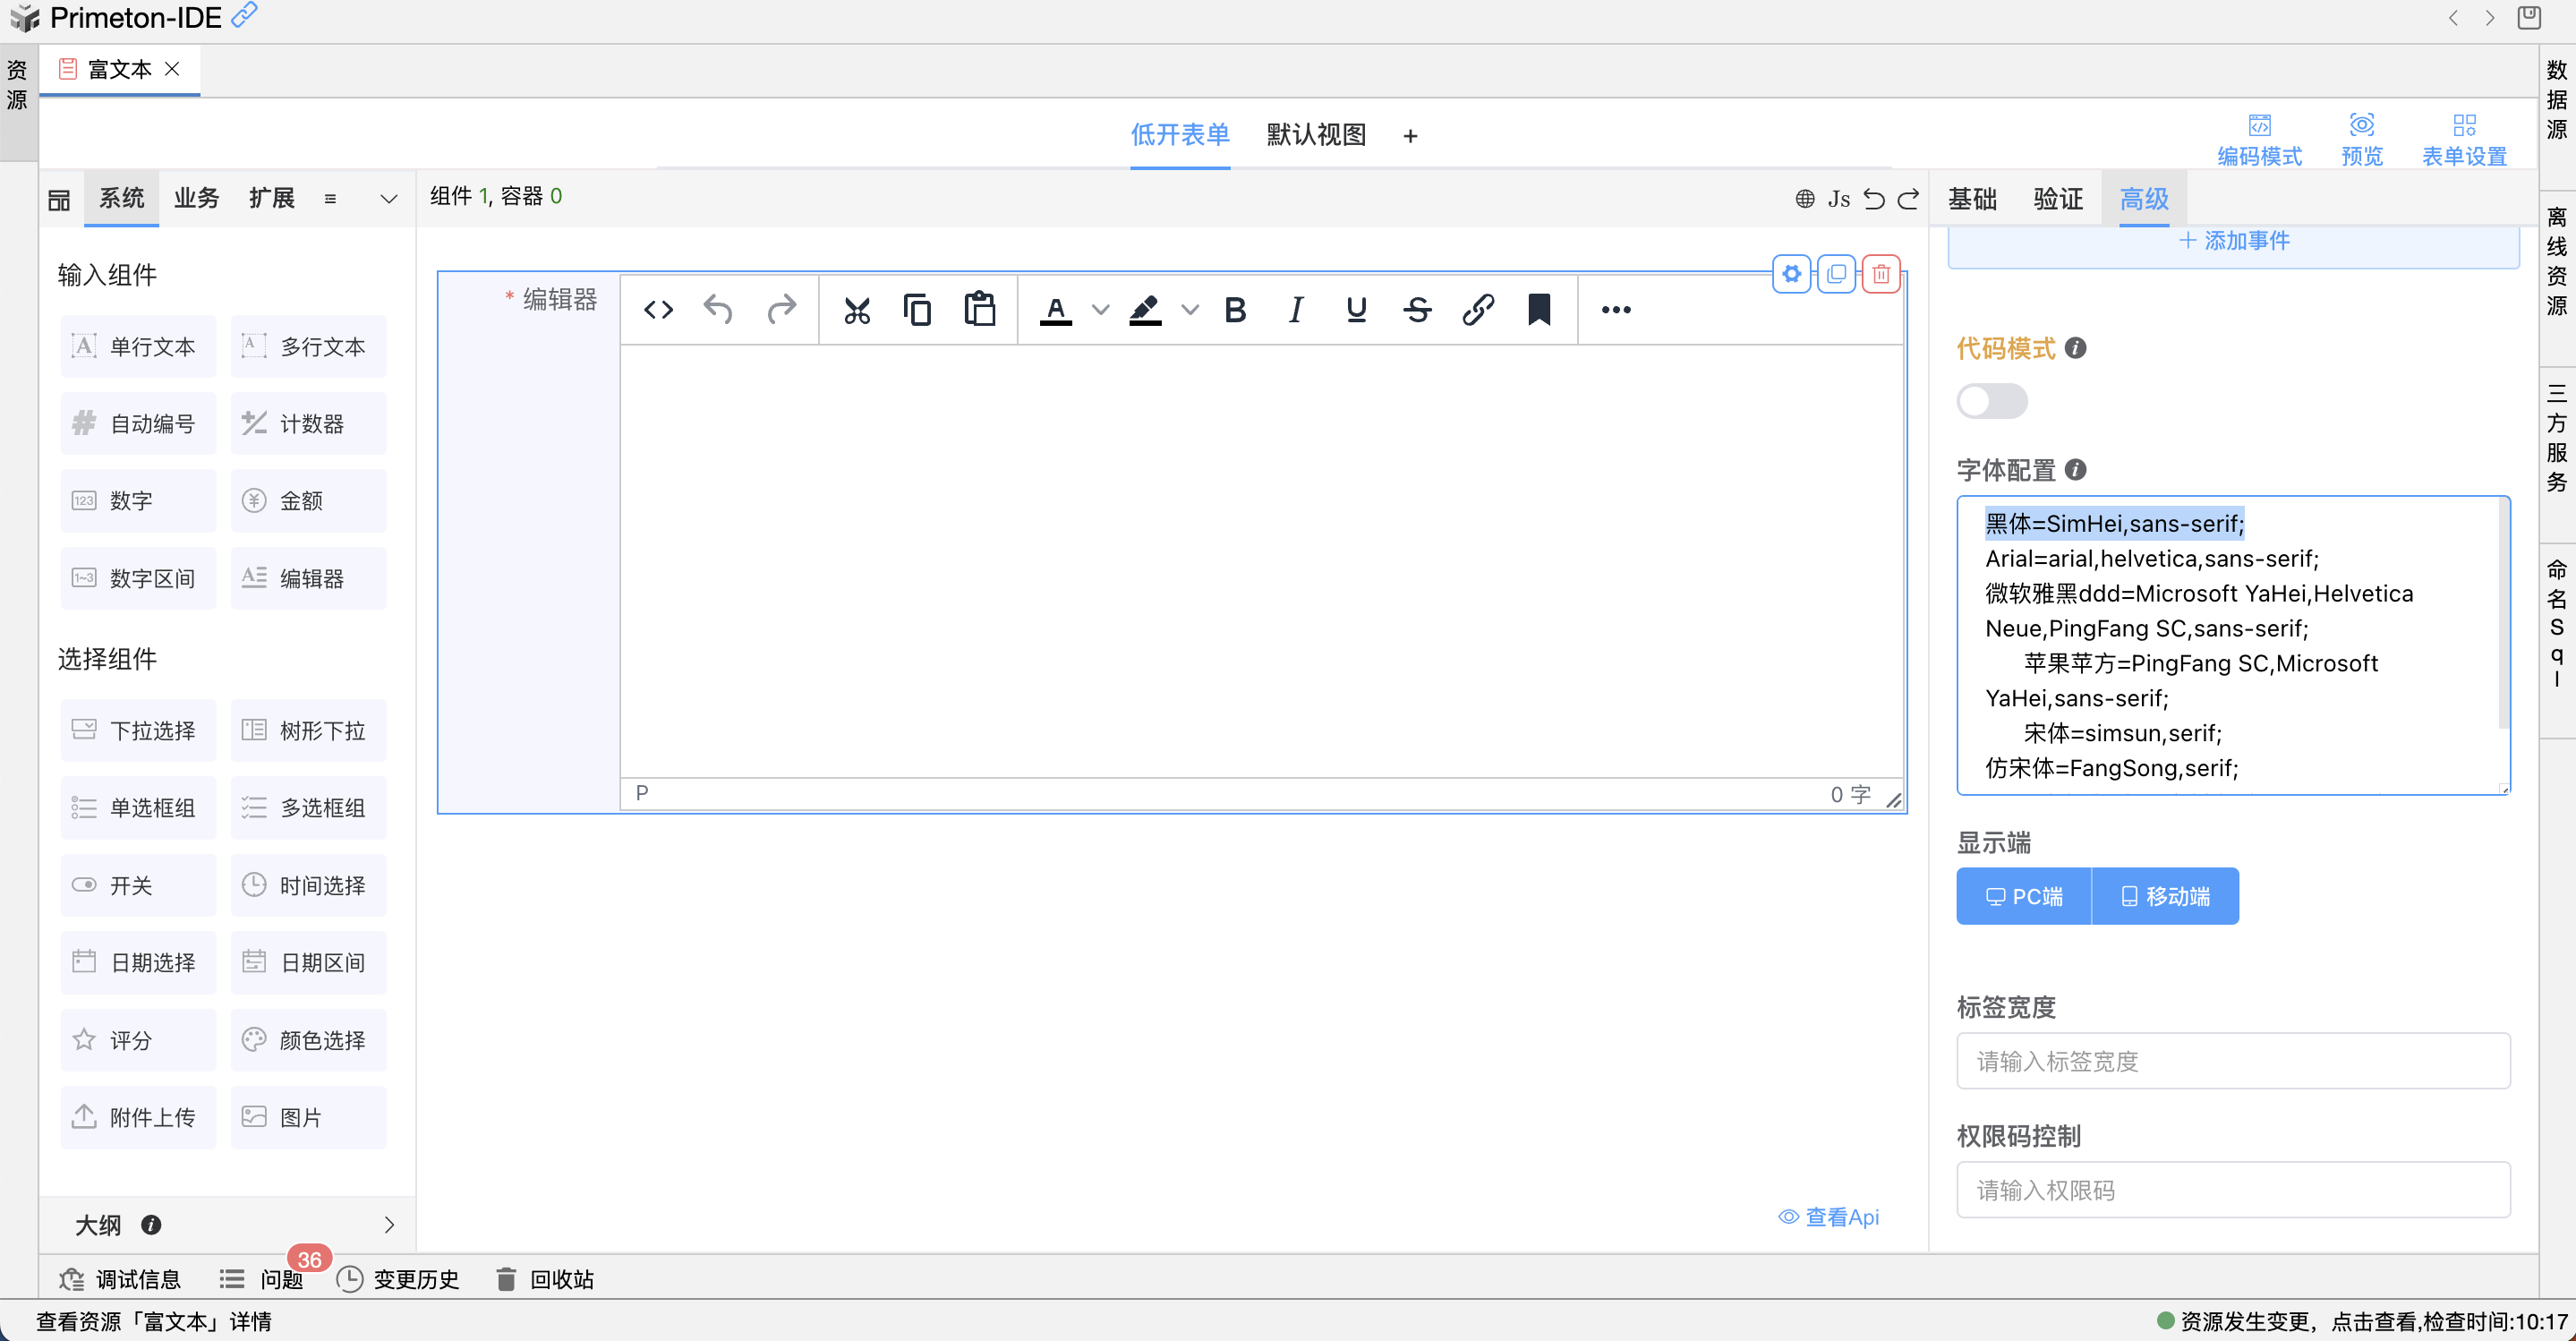The image size is (2576, 1341).
Task: Select the PC端 display option
Action: coord(2024,896)
